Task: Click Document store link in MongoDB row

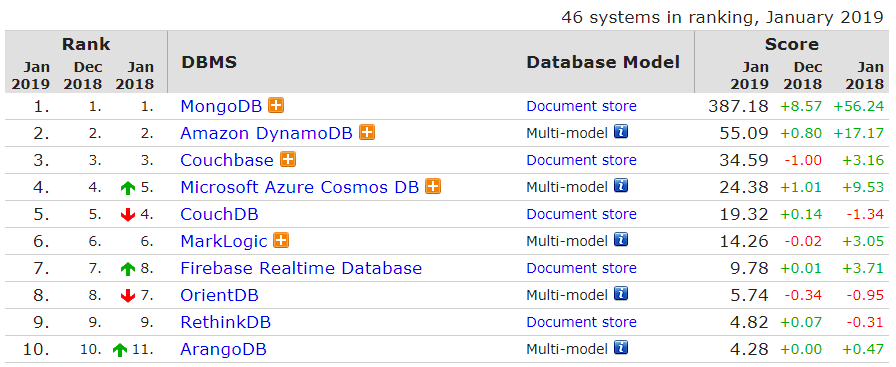Action: [x=581, y=106]
